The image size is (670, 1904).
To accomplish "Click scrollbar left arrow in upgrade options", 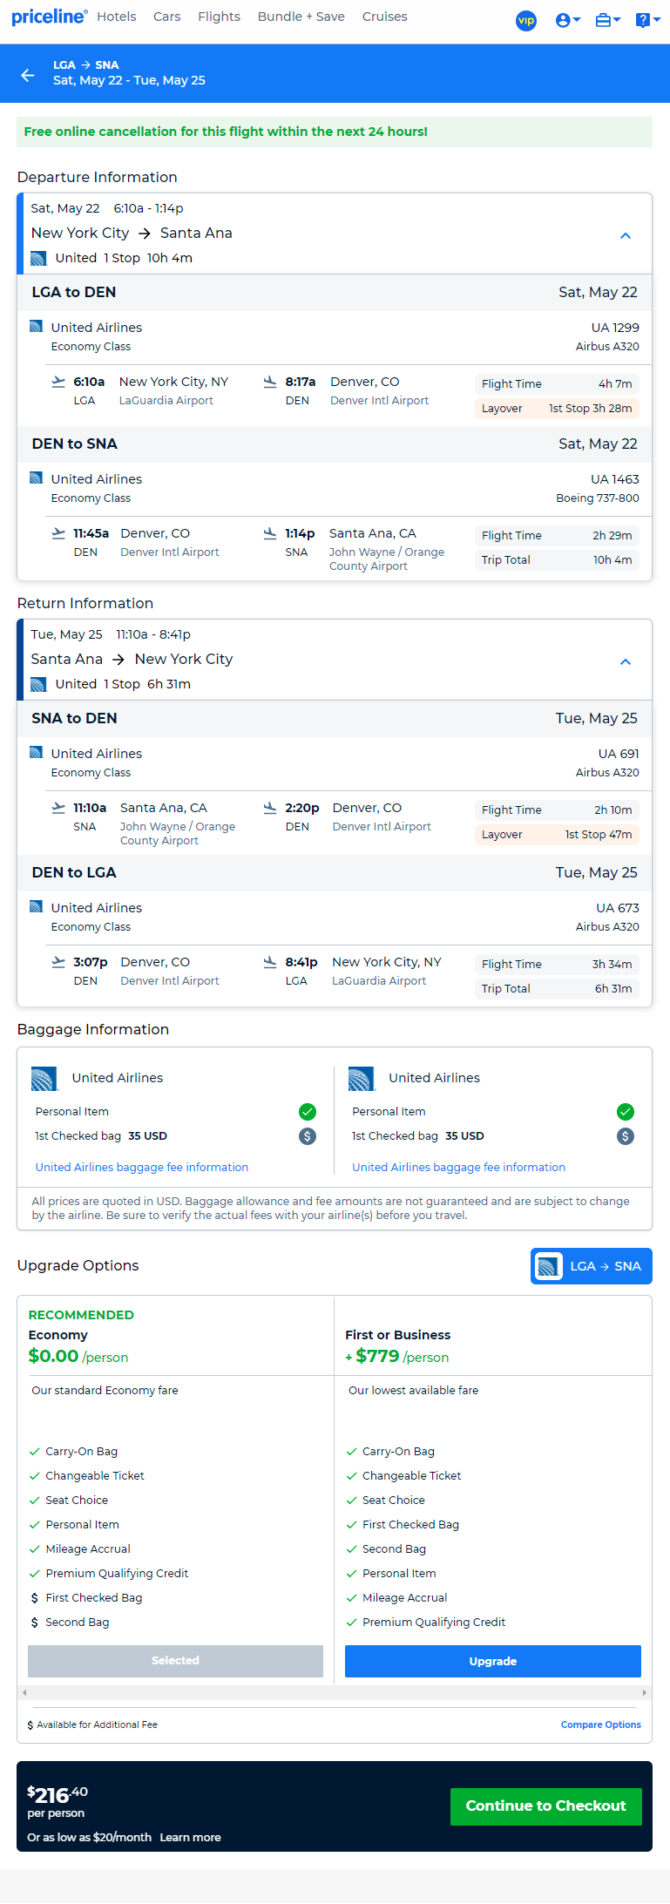I will [23, 1692].
